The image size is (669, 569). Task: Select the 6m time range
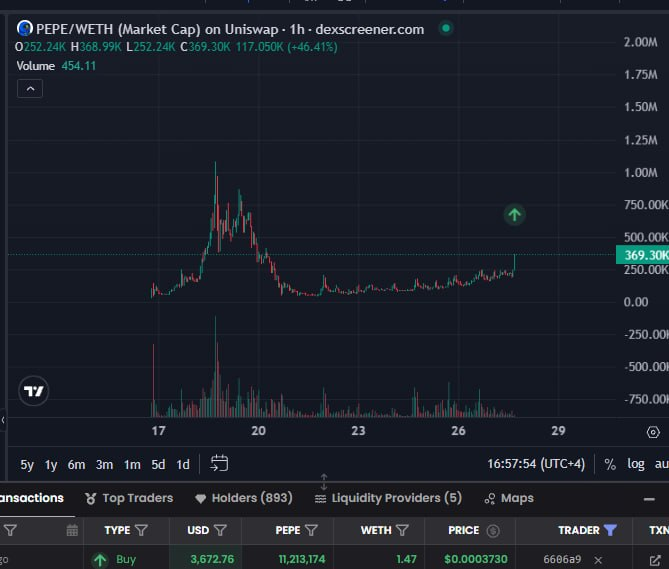click(x=76, y=464)
